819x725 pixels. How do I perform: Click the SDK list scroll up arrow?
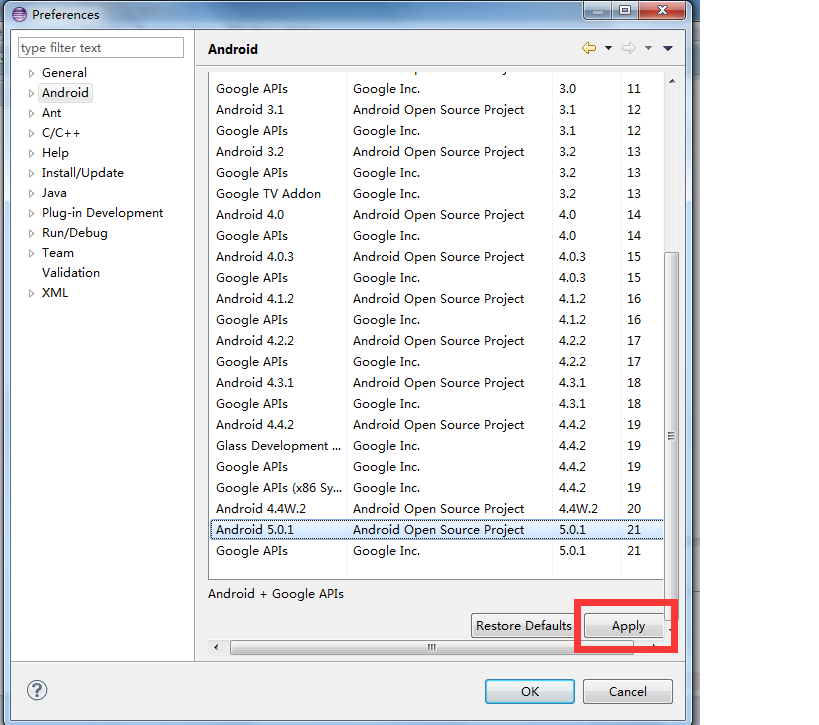672,81
